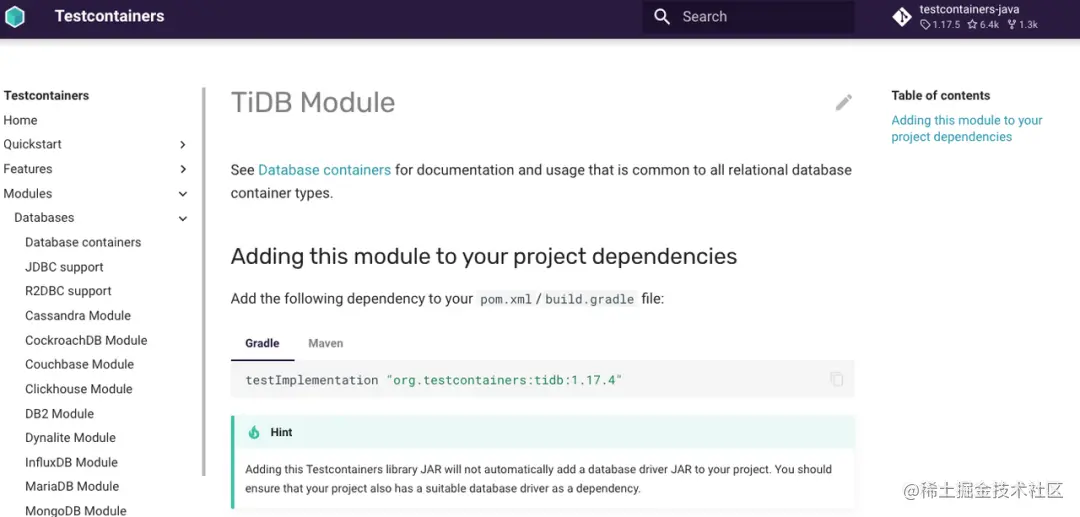The width and height of the screenshot is (1080, 517).
Task: Open JDBC support page
Action: pos(65,267)
